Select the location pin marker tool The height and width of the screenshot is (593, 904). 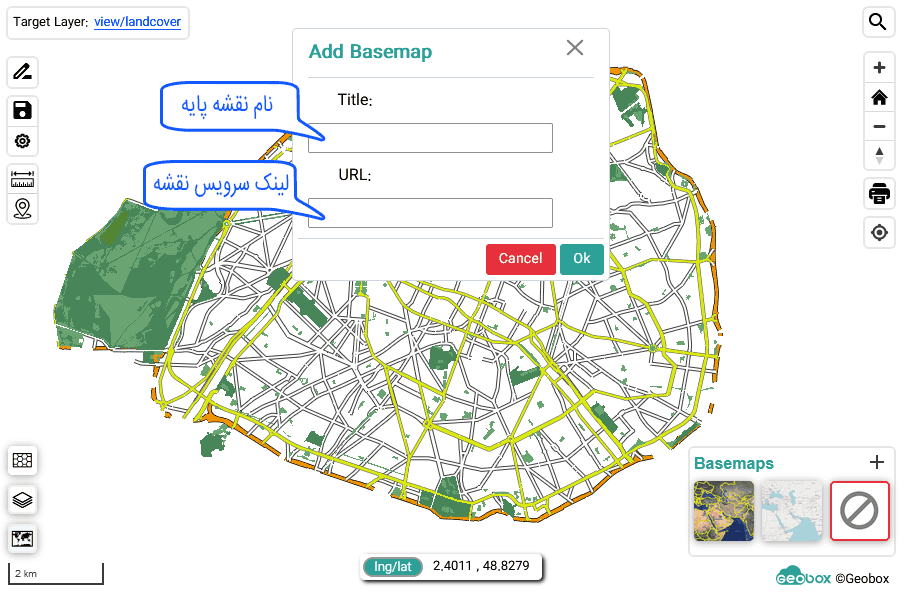pyautogui.click(x=22, y=208)
